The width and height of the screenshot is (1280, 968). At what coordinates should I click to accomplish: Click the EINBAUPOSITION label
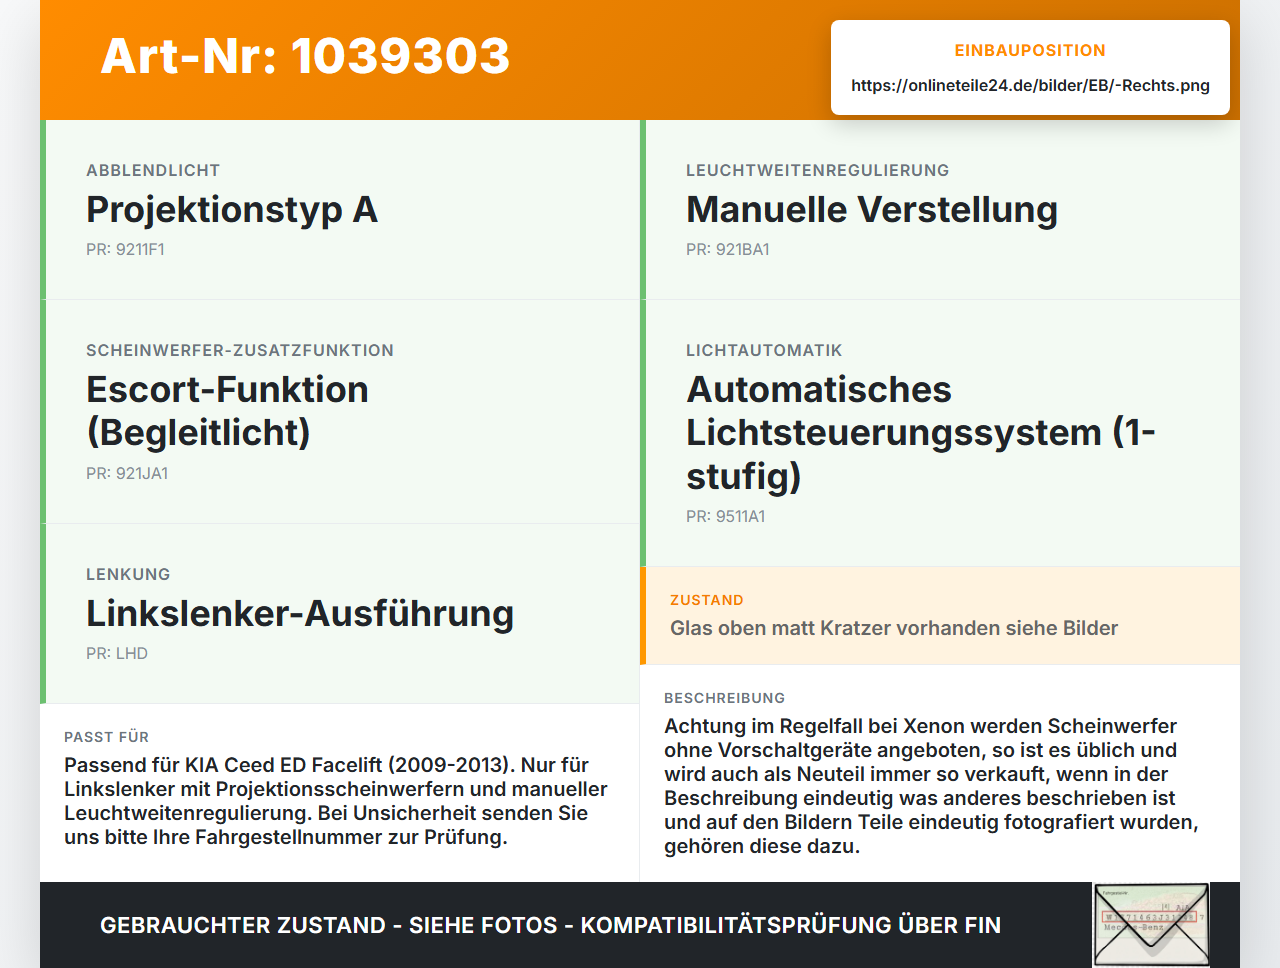pos(1030,50)
